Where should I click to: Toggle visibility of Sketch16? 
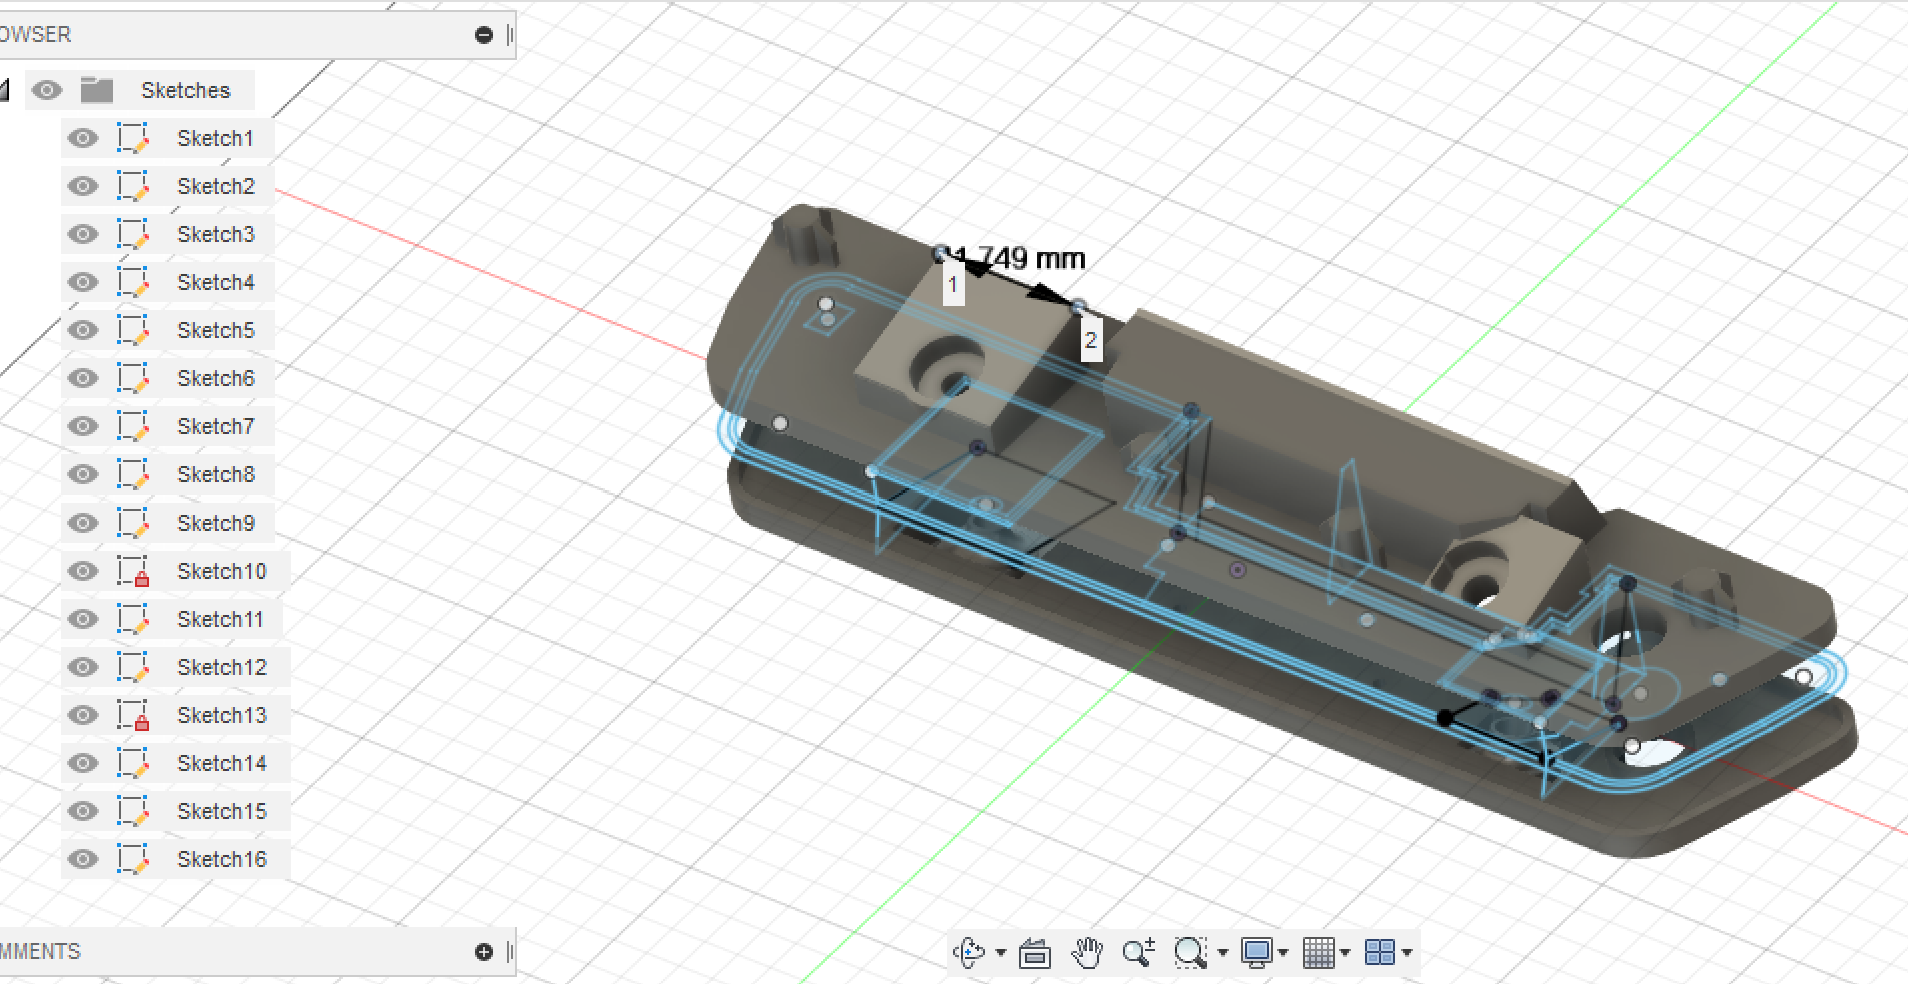[83, 859]
